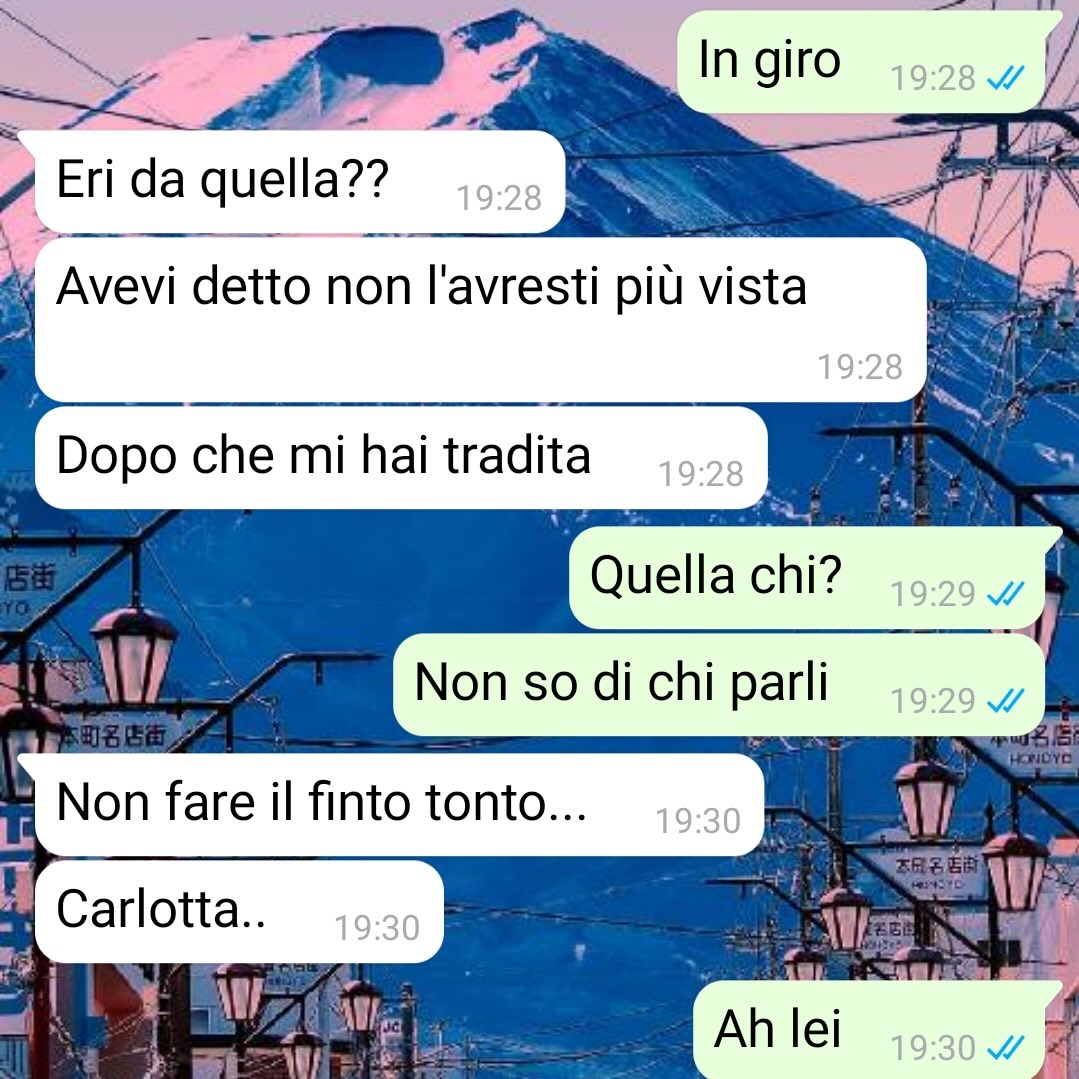Screen dimensions: 1079x1079
Task: Tap the message 'Avevi detto non l'avresti più vista'
Action: (480, 319)
